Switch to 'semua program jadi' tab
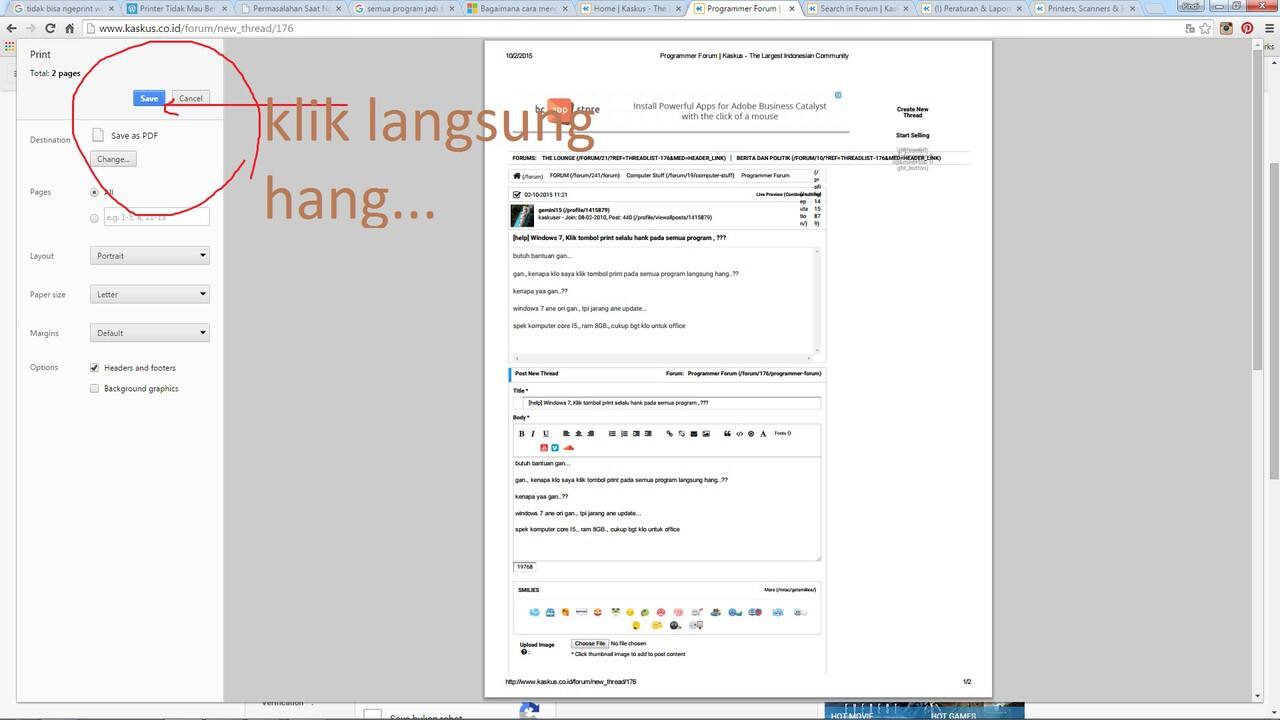Screen dimensions: 1280x720 tap(402, 8)
